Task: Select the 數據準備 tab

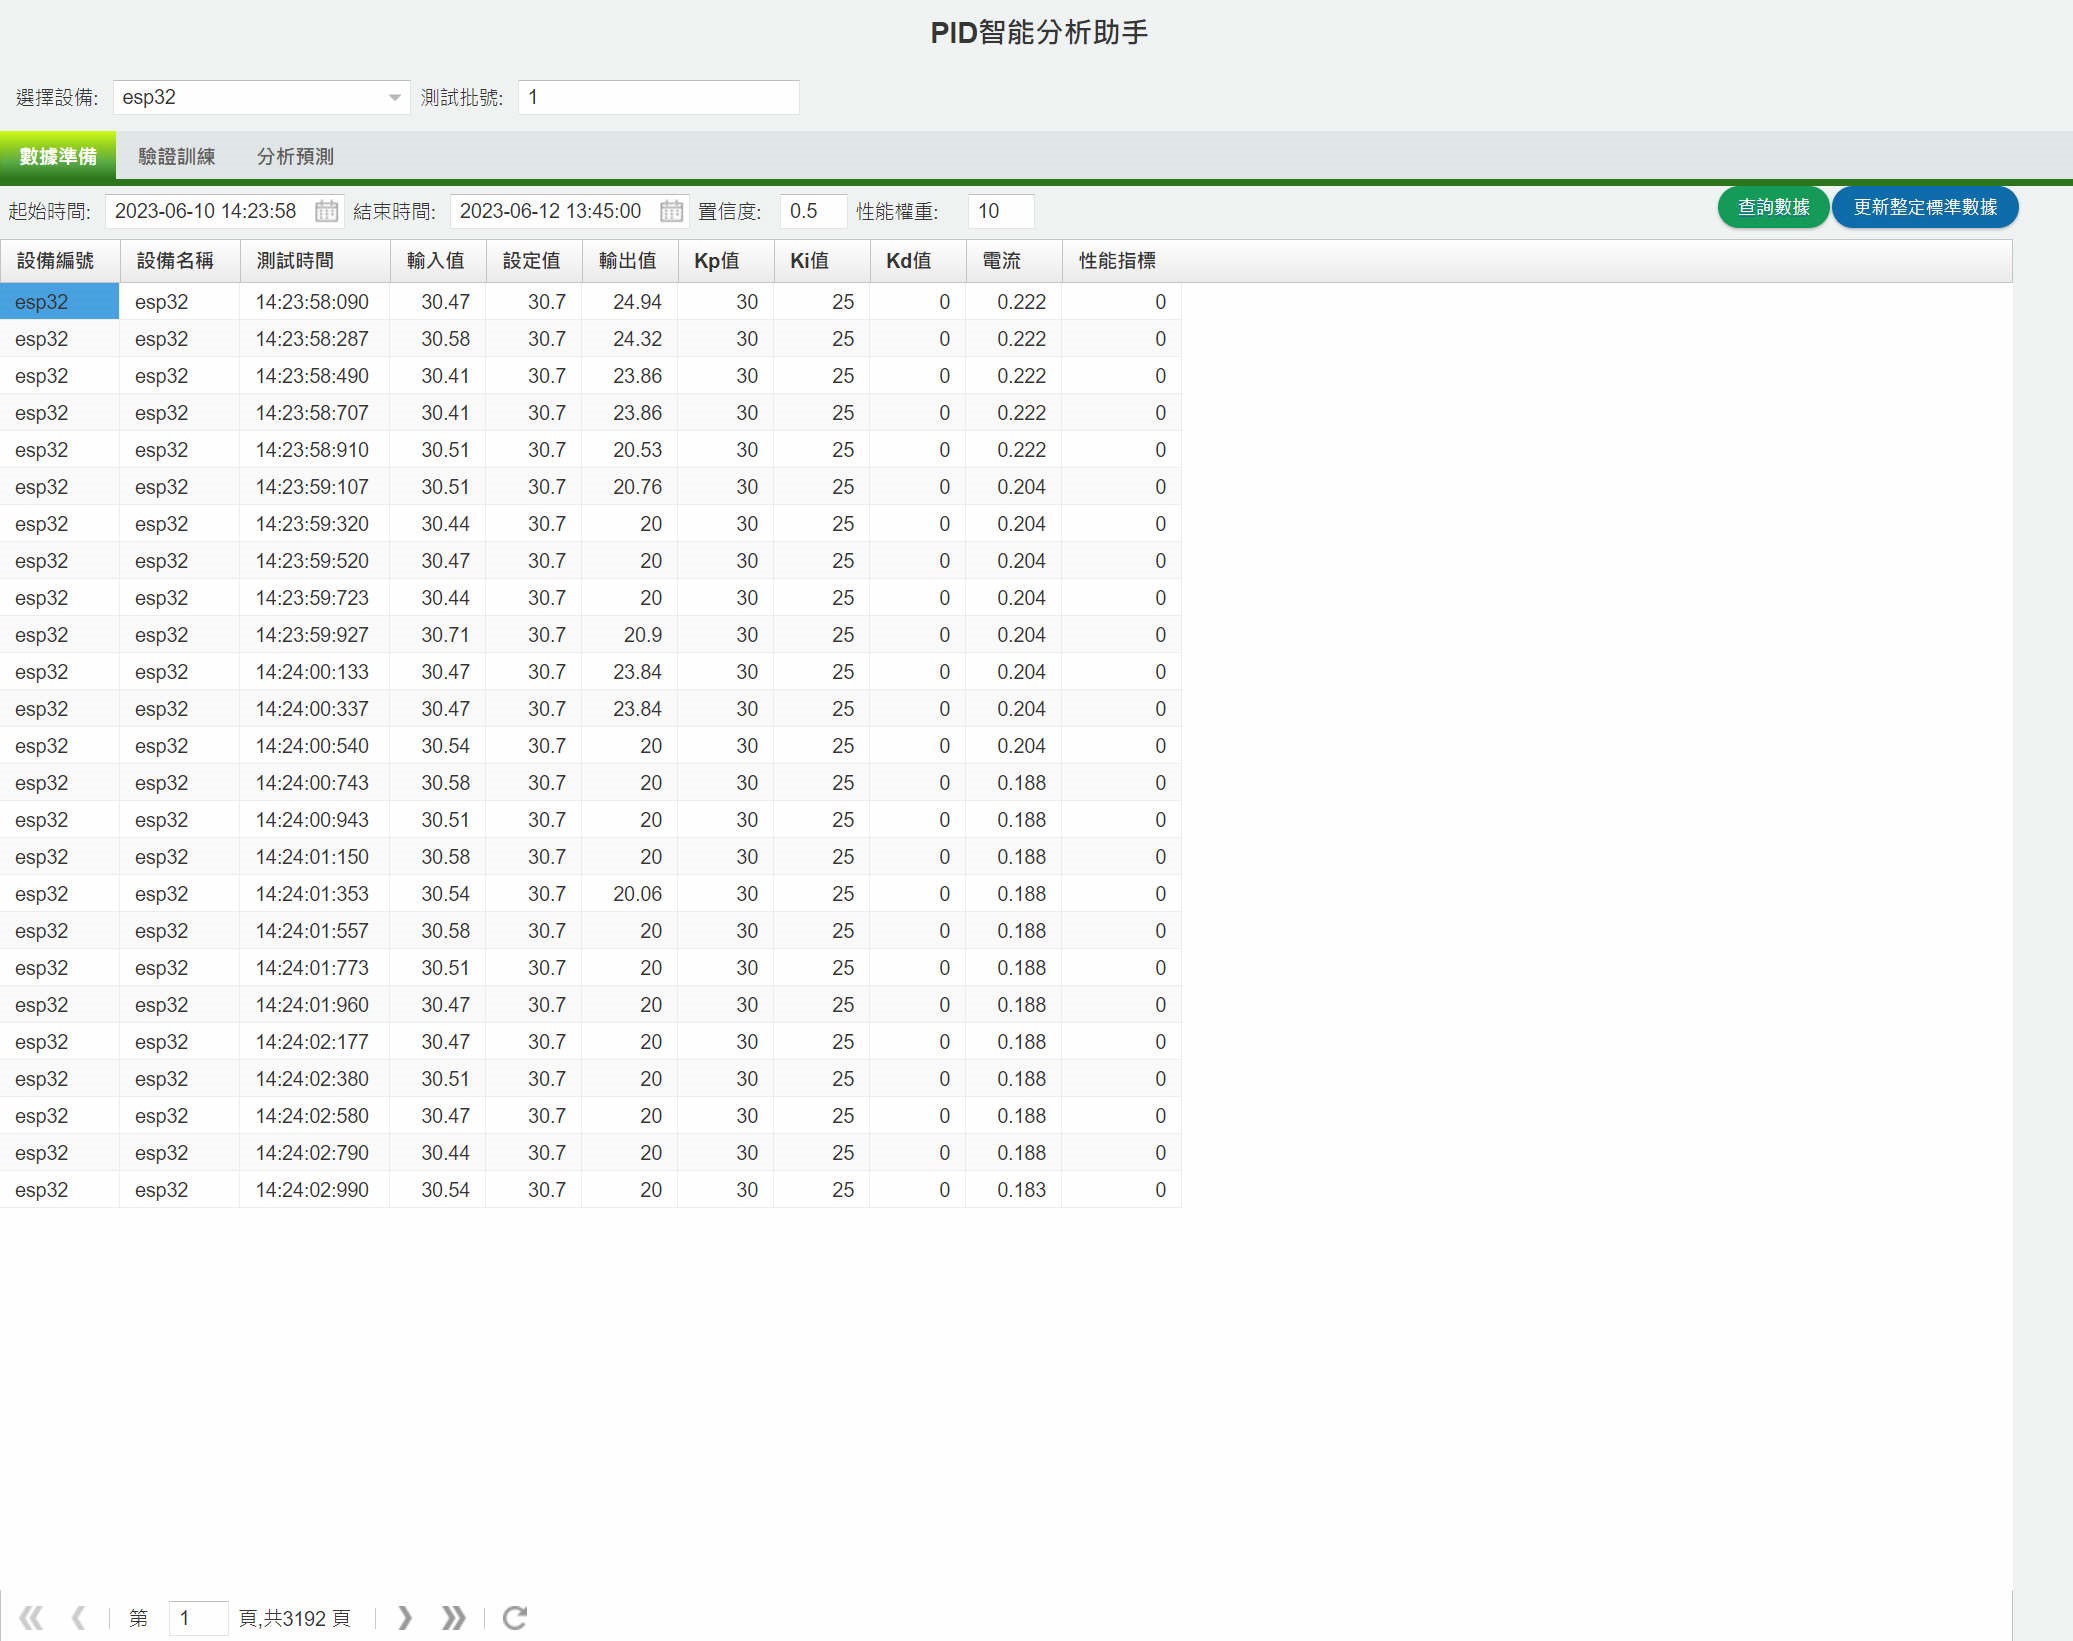Action: tap(58, 157)
